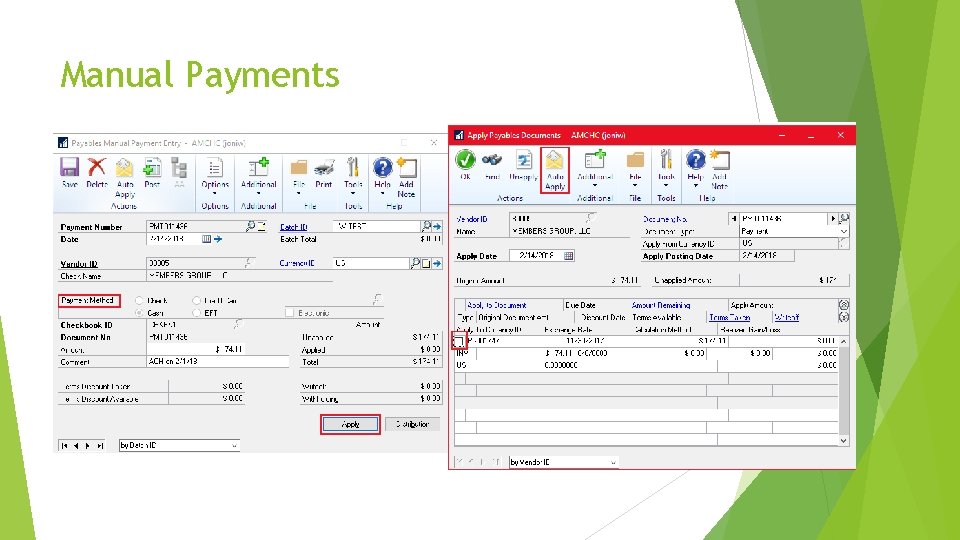Click the Payment Number lookup magnifier

[250, 227]
